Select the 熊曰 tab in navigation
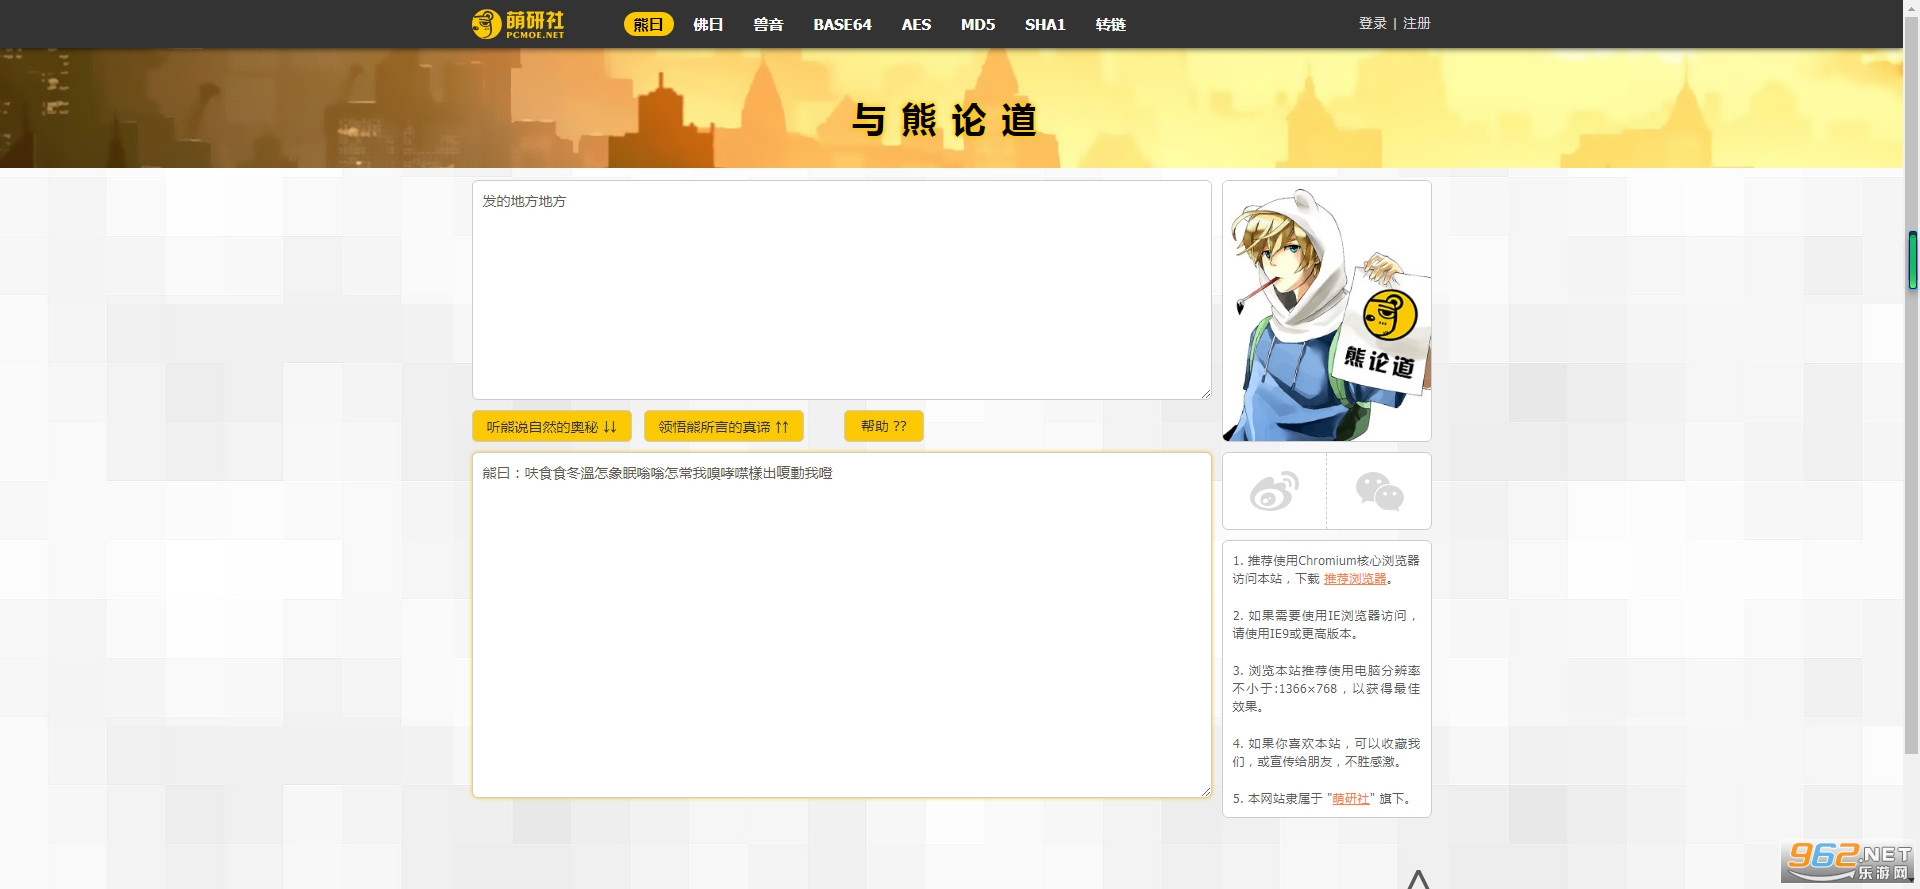Screen dimensions: 1920x889 pos(648,24)
